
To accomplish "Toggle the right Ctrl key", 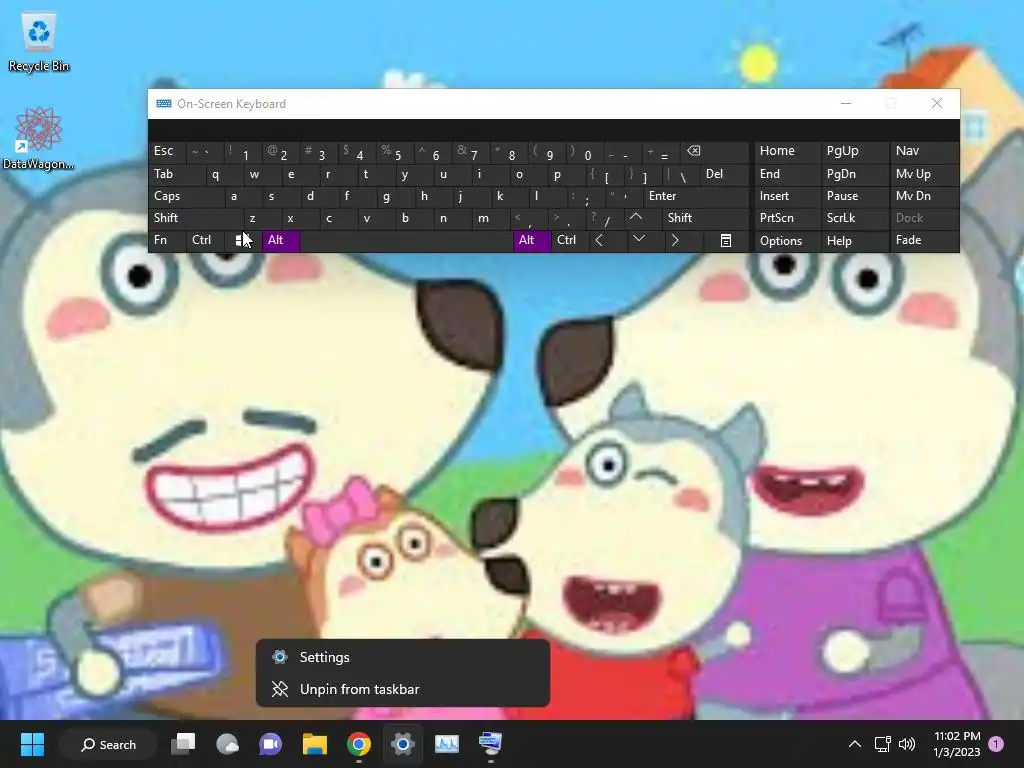I will pos(569,240).
